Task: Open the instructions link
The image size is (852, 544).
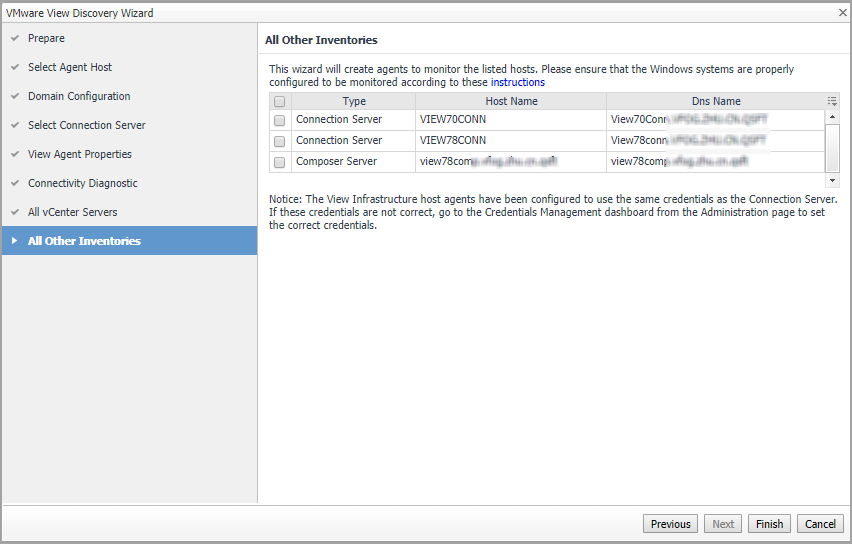Action: [x=517, y=82]
